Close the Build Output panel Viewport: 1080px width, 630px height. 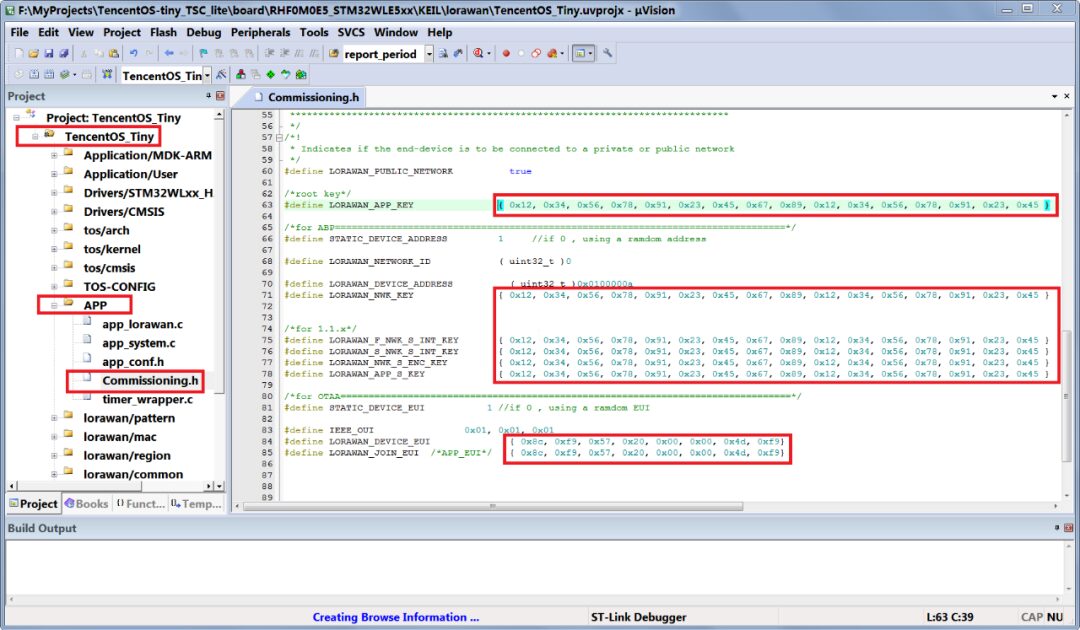click(1068, 527)
